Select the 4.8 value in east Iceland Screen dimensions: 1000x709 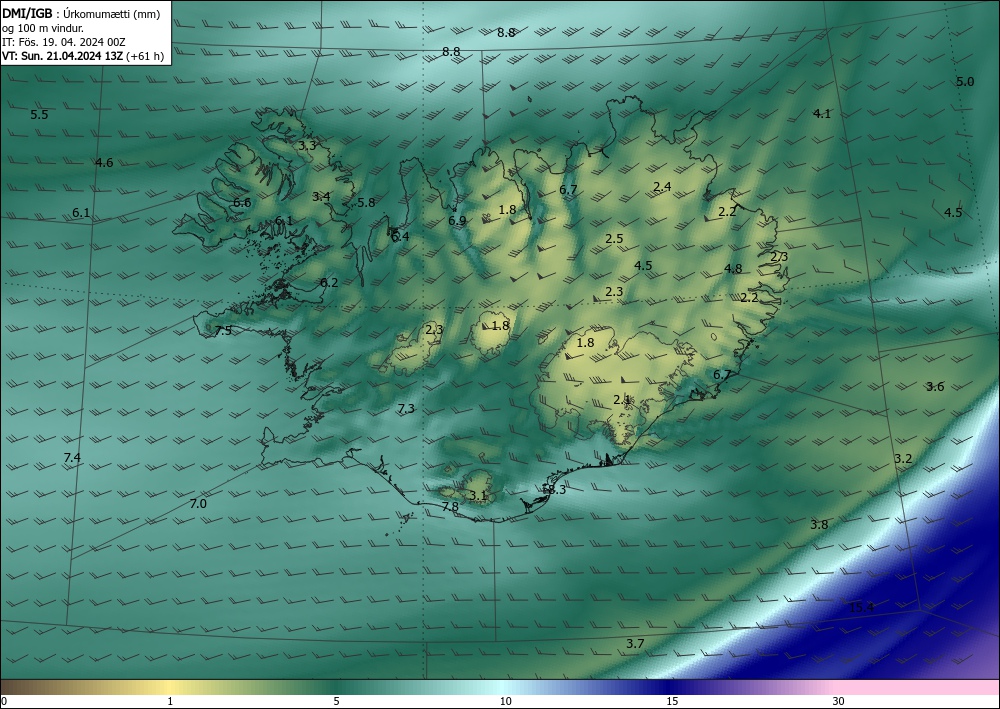733,268
